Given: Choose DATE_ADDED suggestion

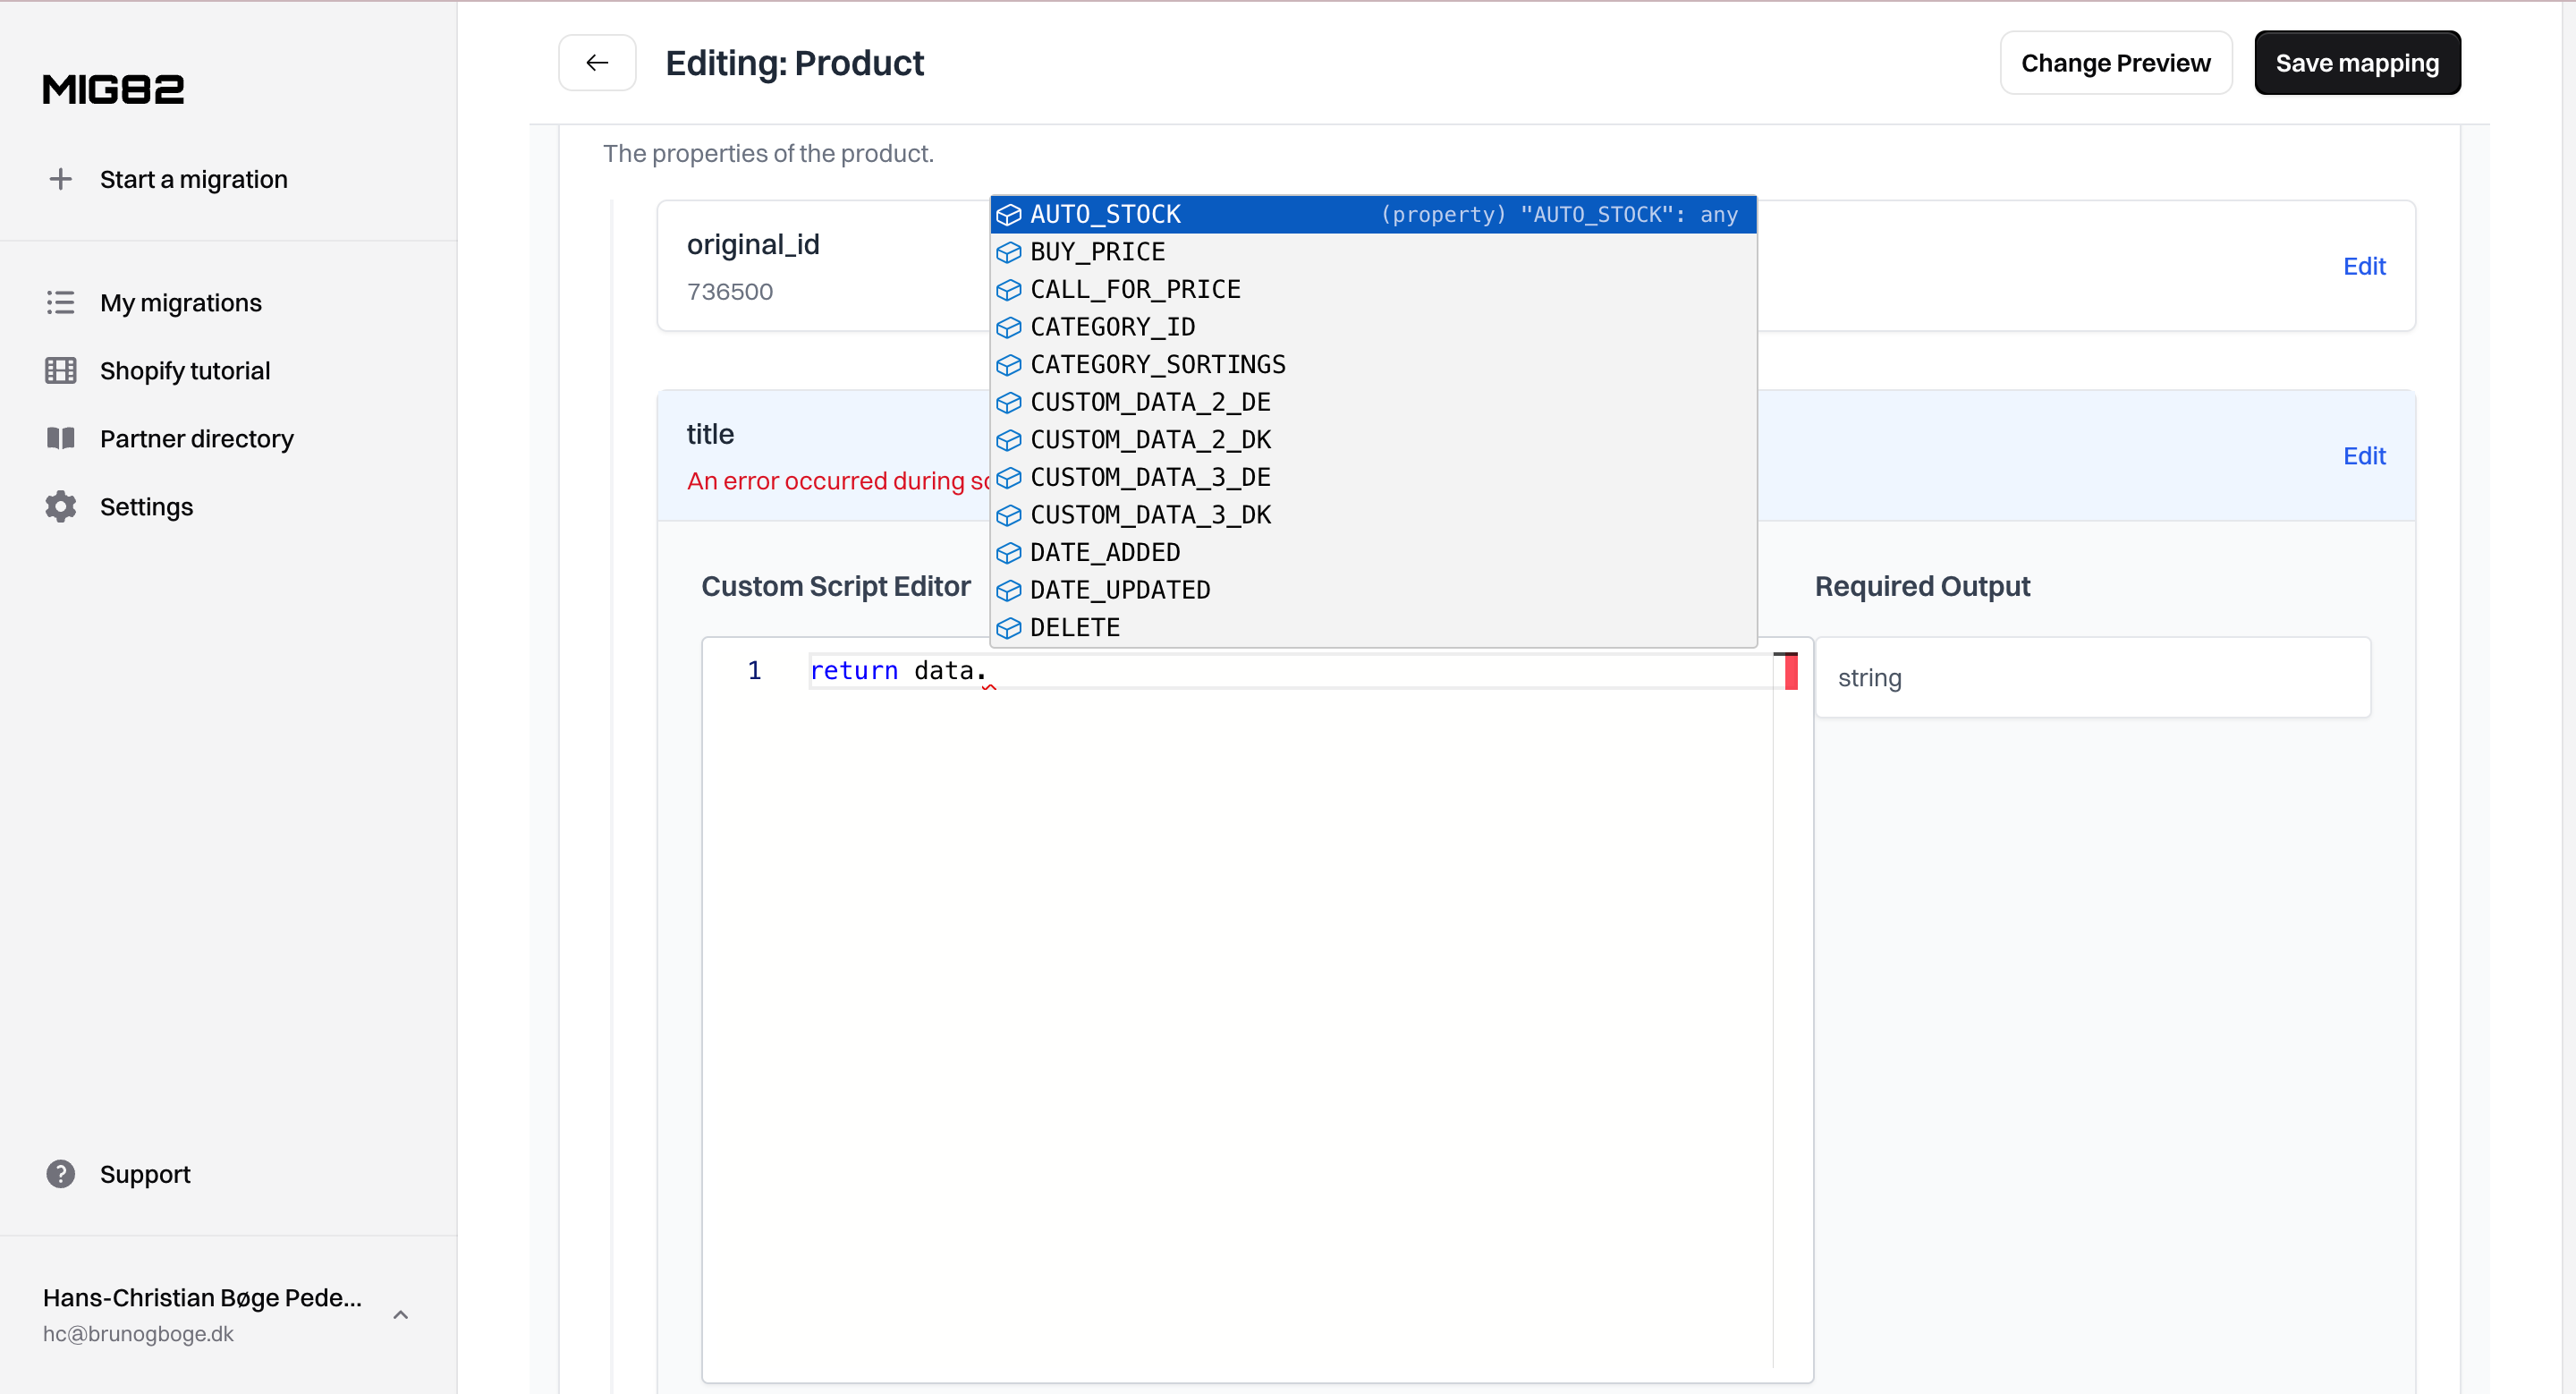Looking at the screenshot, I should point(1373,553).
